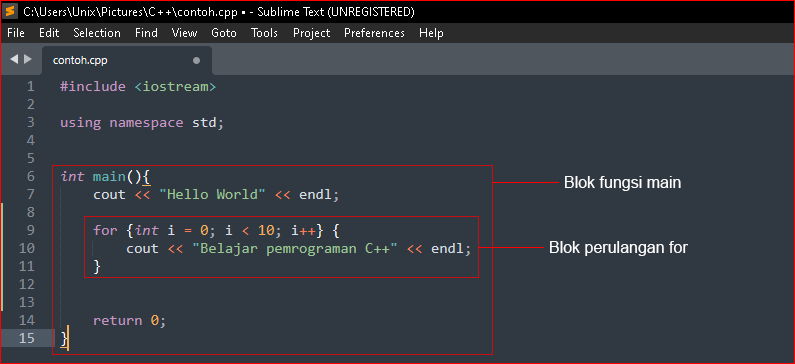Open the Preferences menu

(374, 33)
